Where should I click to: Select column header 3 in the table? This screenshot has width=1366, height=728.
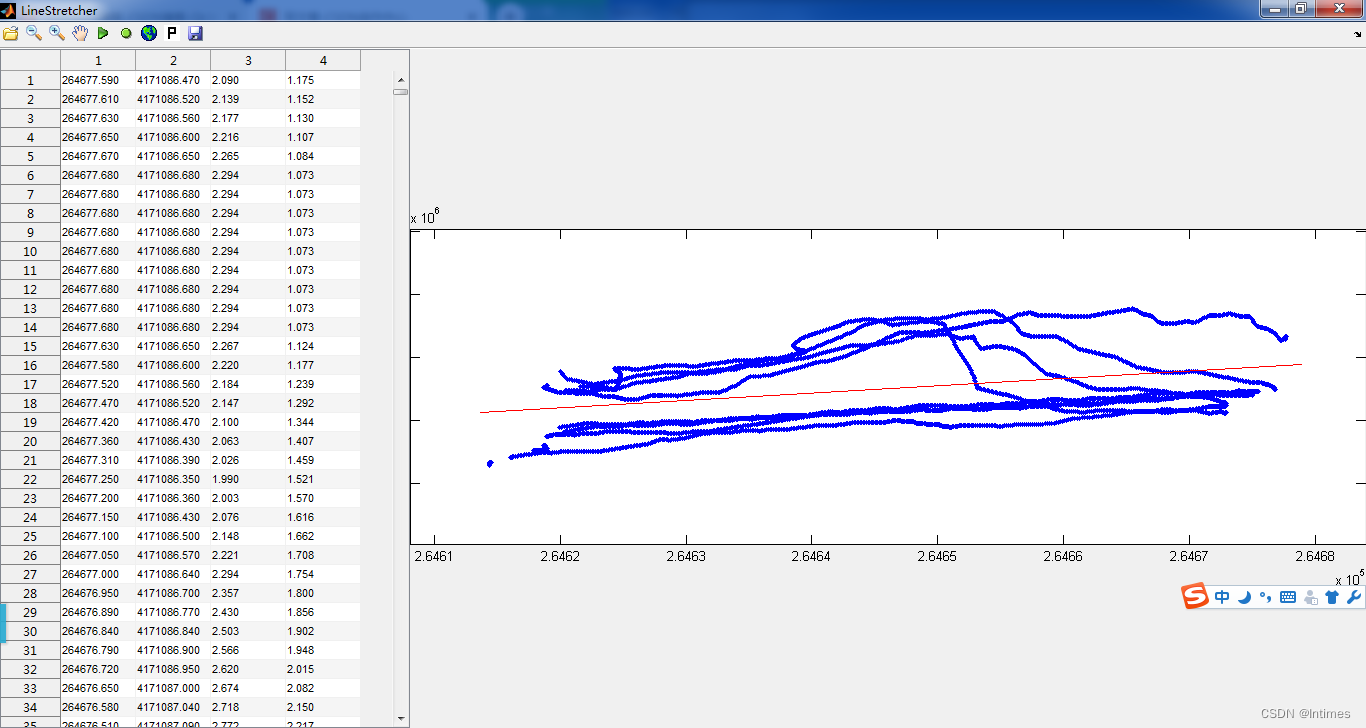tap(247, 60)
